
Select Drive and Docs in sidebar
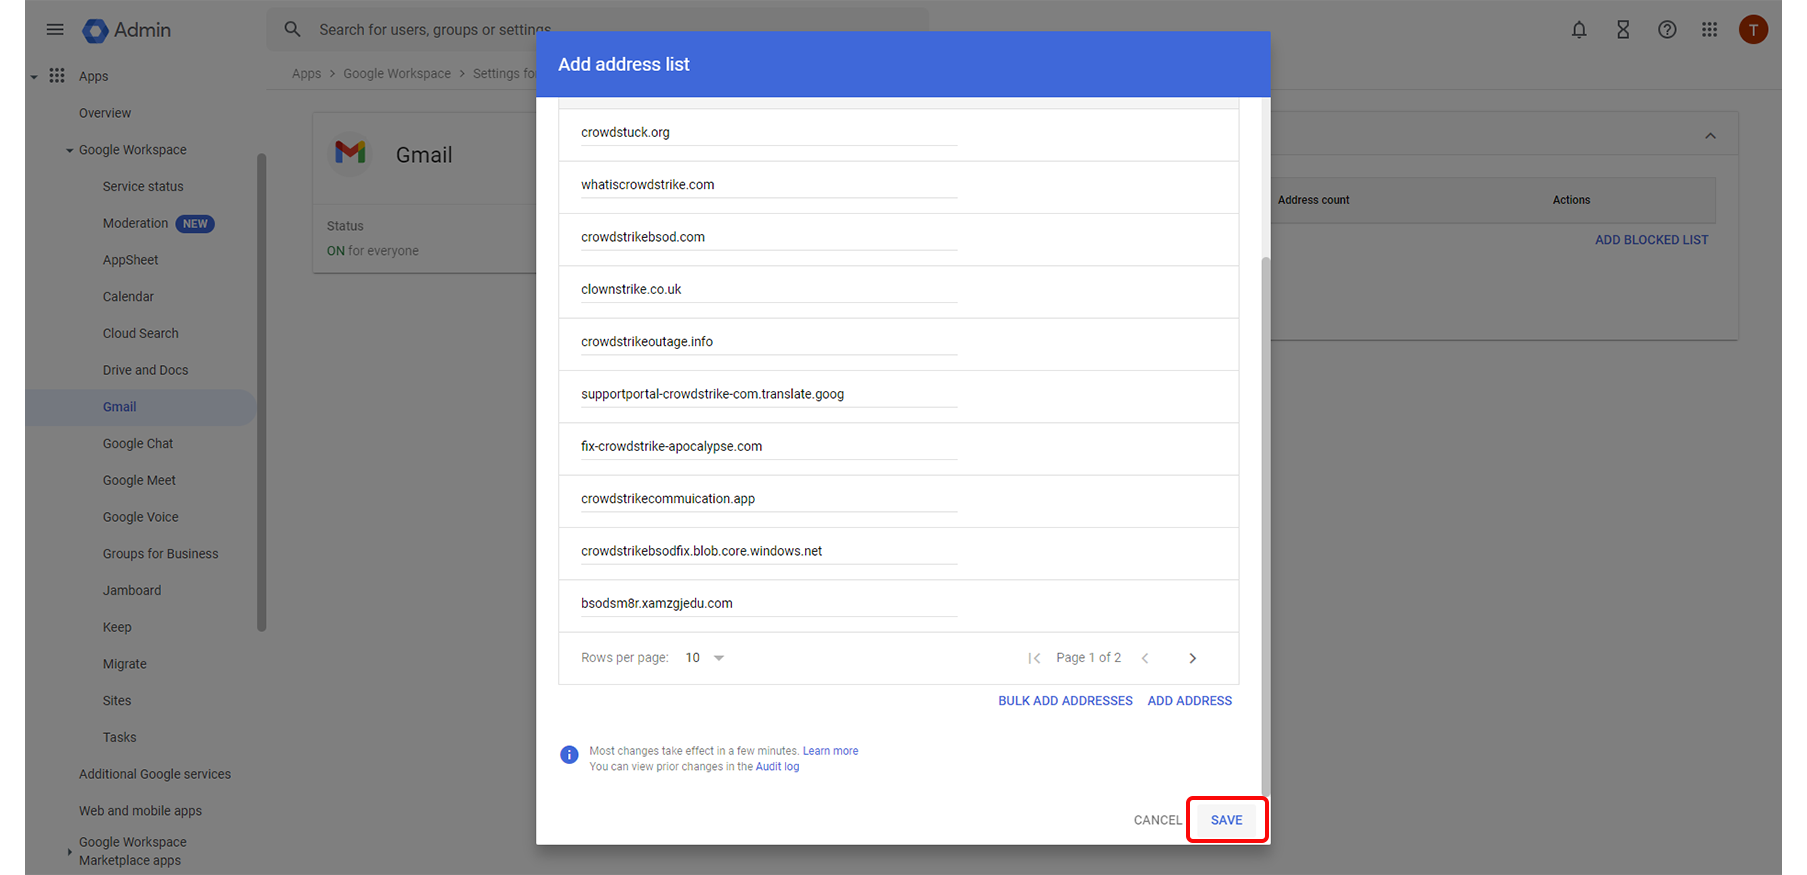(x=145, y=370)
